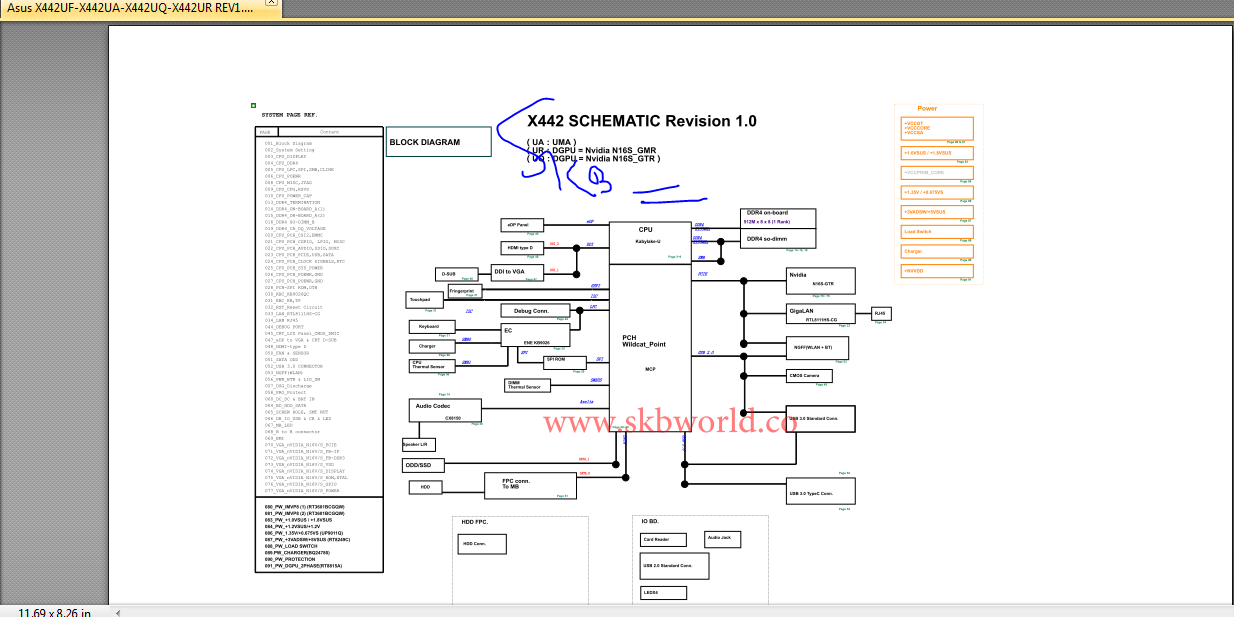
Task: Click the Nvidia N16S-GTR block
Action: (821, 281)
